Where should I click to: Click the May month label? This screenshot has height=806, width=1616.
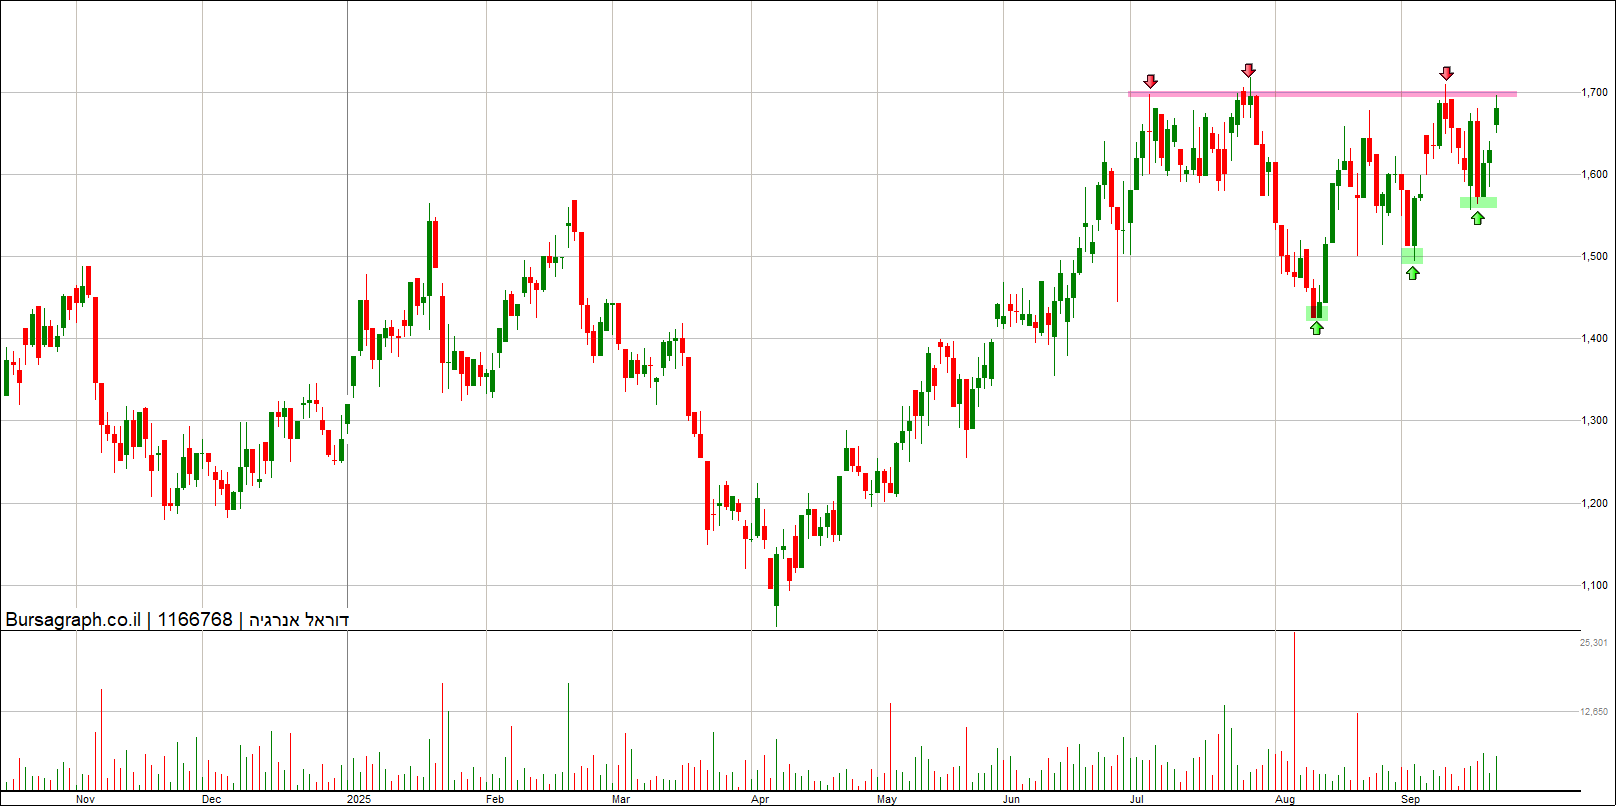click(x=887, y=799)
